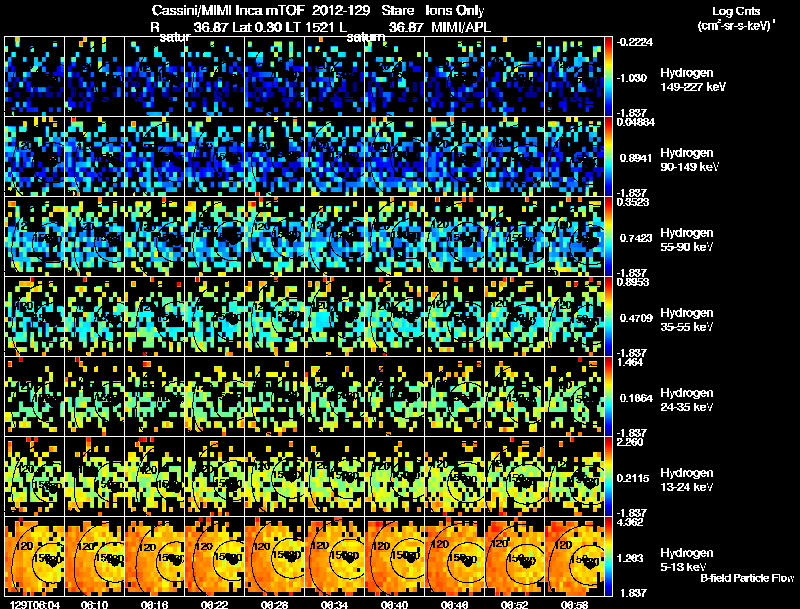This screenshot has height=609, width=800.
Task: Click the 55-90 keV image at 06:58
Action: pos(574,236)
